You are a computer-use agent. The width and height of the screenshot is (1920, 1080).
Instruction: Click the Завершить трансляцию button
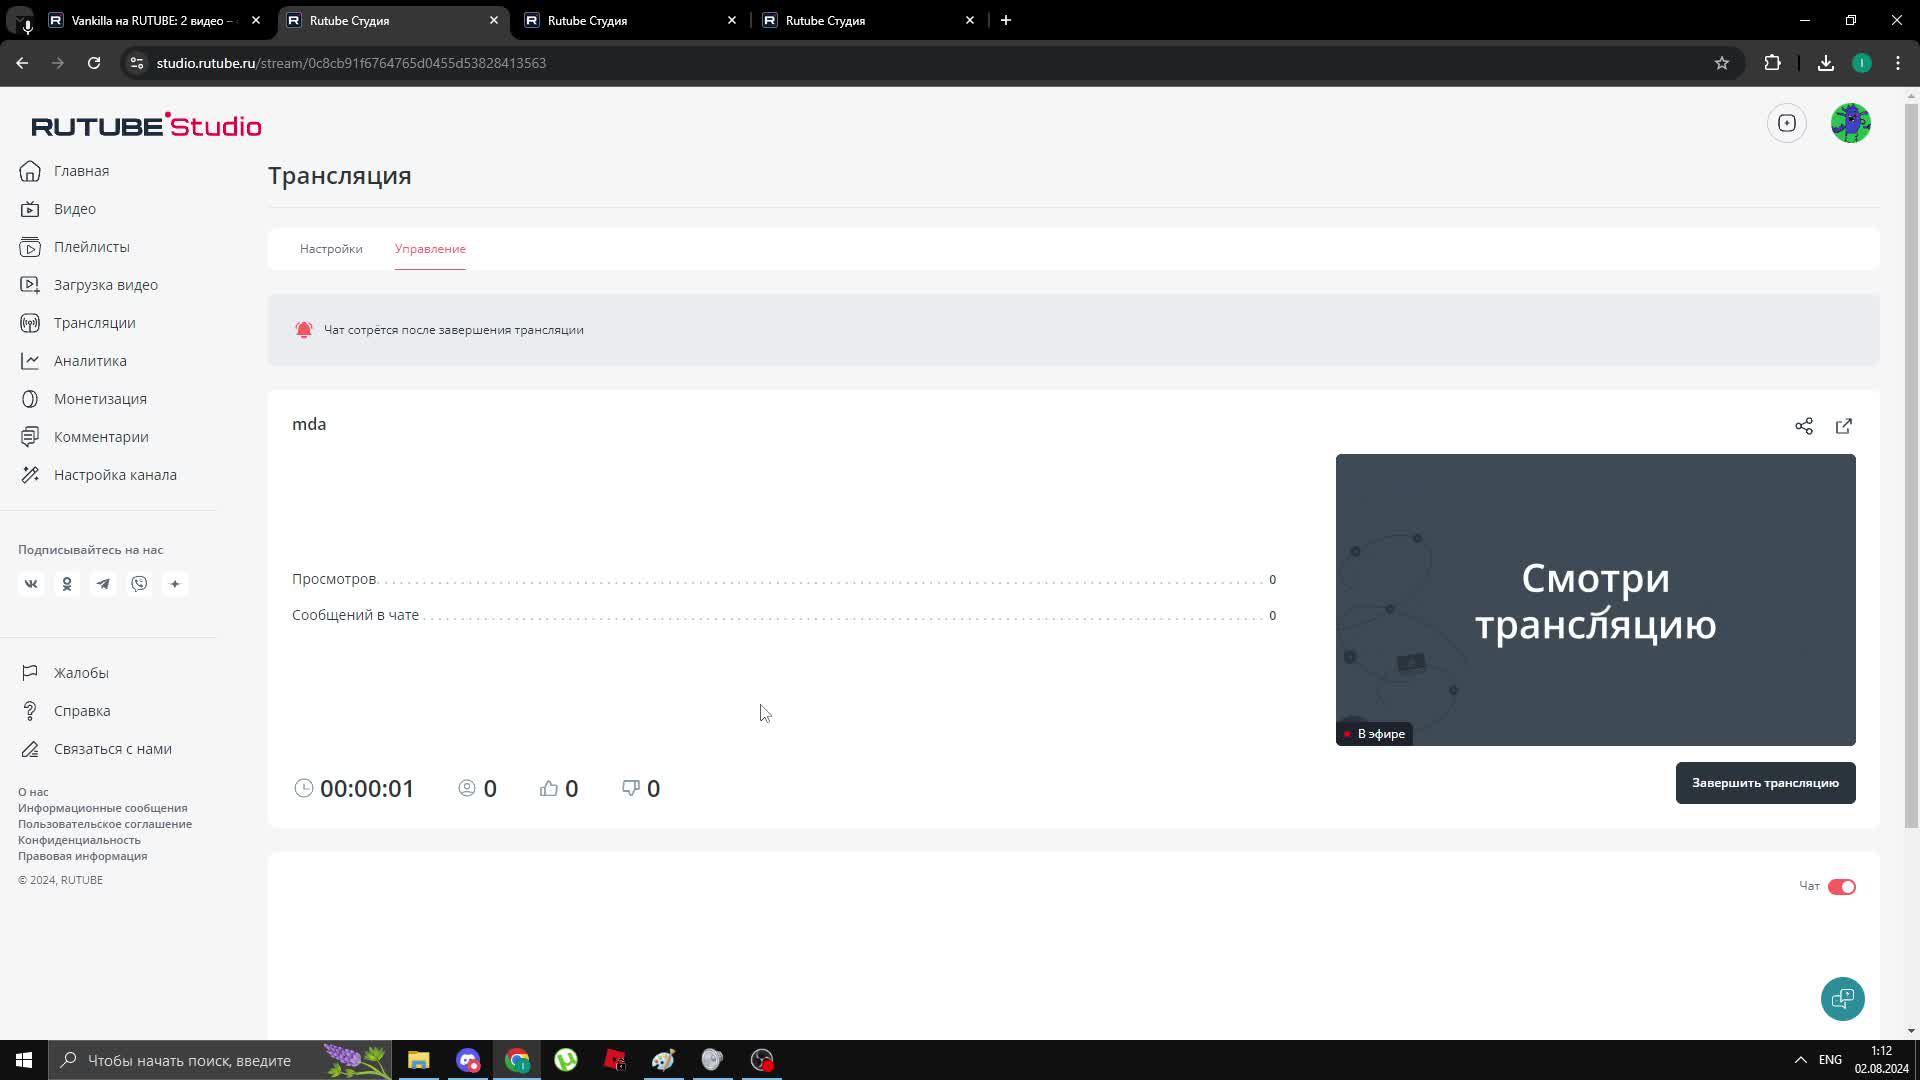pyautogui.click(x=1764, y=783)
